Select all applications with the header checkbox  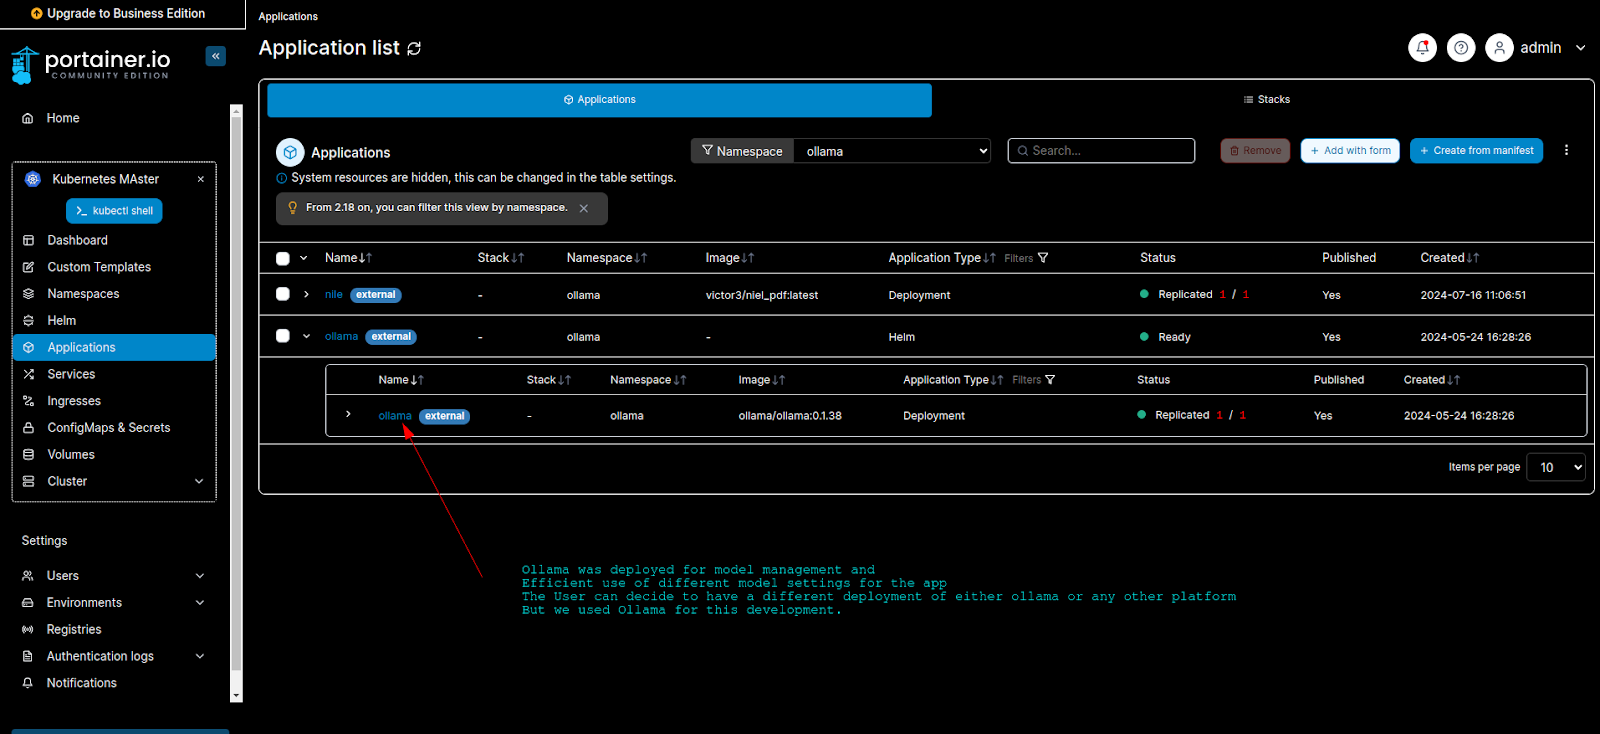[x=283, y=258]
